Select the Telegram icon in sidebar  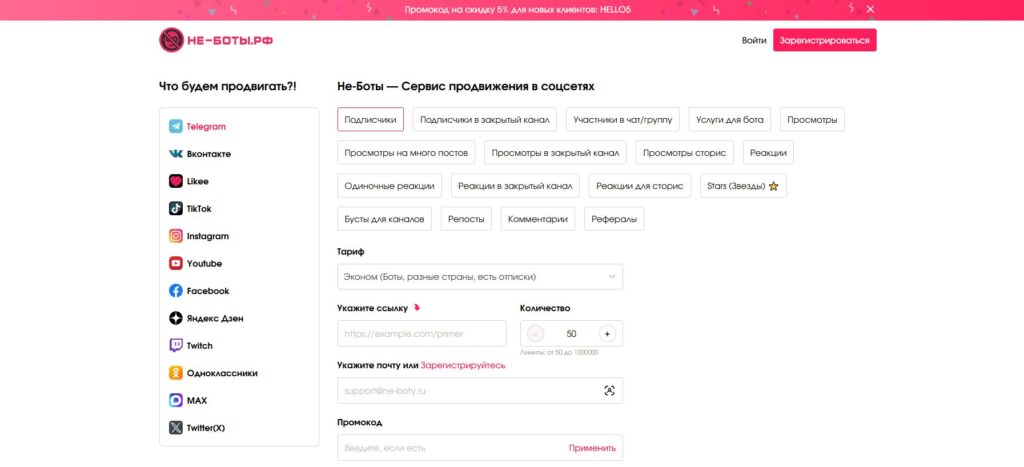(176, 127)
